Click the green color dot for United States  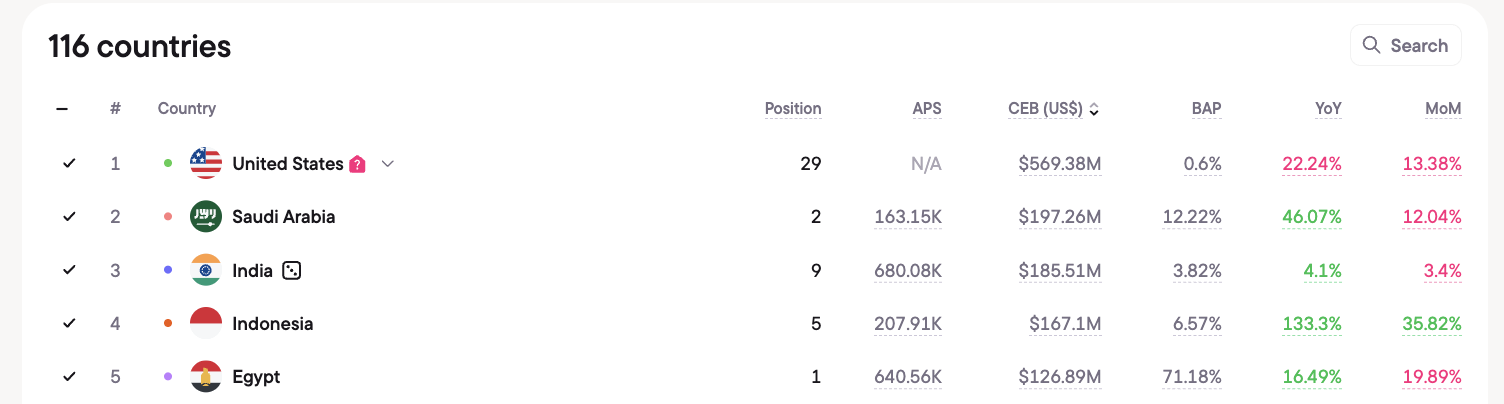click(168, 163)
